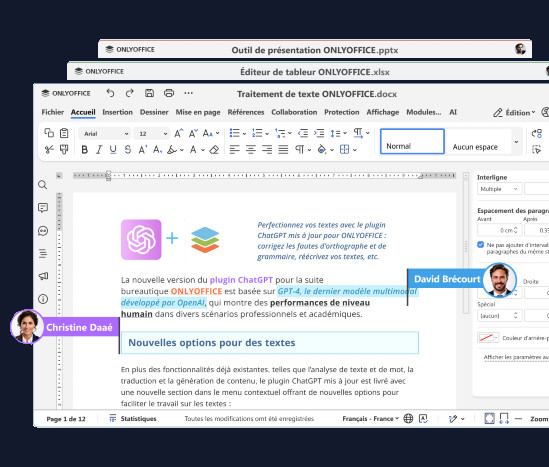This screenshot has height=467, width=549.
Task: Print the document using the printer icon
Action: pyautogui.click(x=169, y=93)
